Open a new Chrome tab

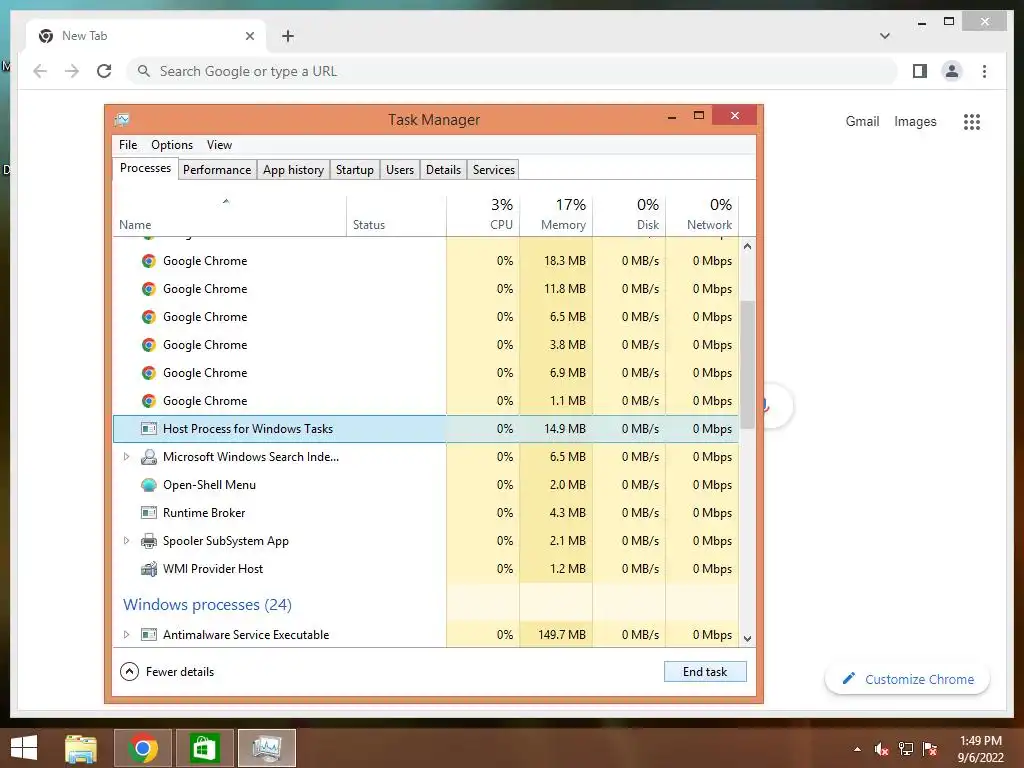click(x=288, y=36)
